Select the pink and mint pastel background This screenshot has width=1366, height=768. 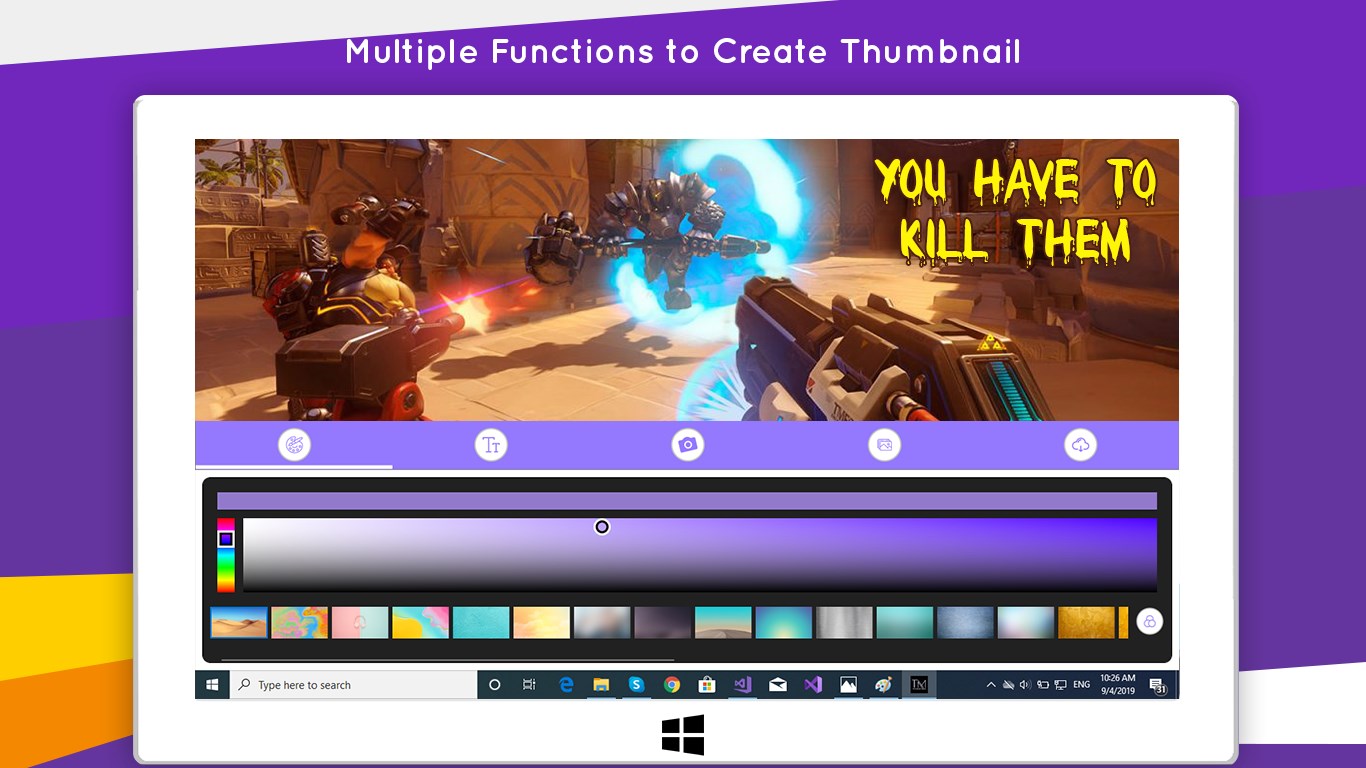360,622
